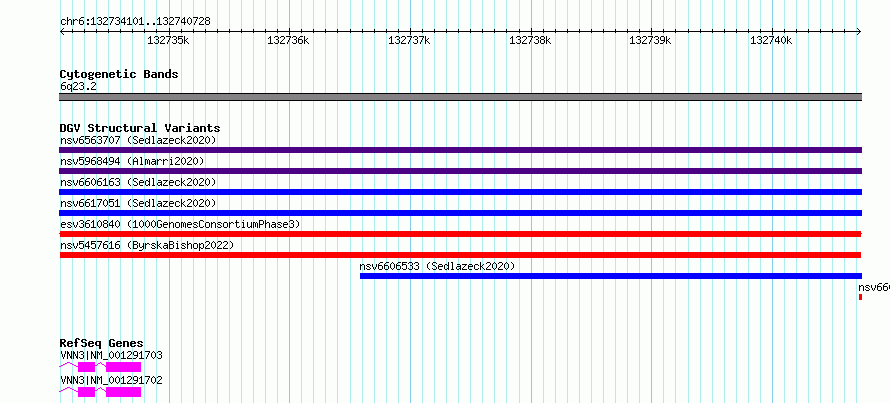890x403 pixels.
Task: Open variant label nsv5968494 (Almarri2020)
Action: point(132,161)
